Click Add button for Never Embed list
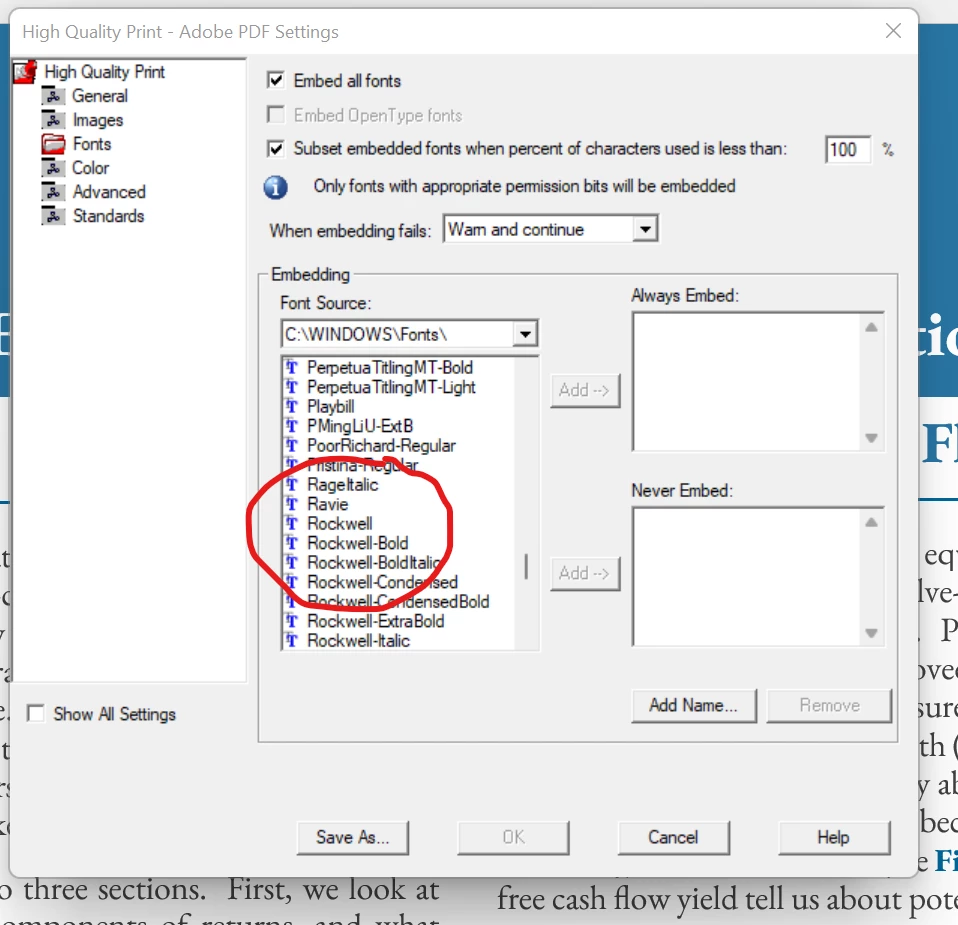 point(585,573)
